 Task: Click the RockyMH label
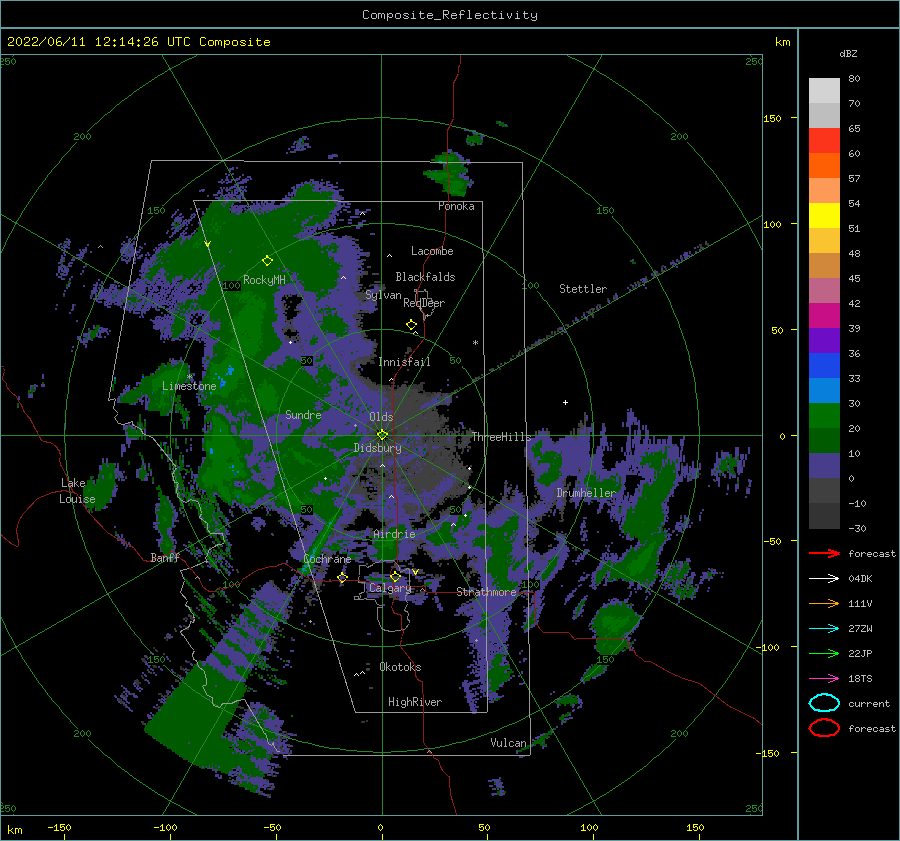pos(265,280)
